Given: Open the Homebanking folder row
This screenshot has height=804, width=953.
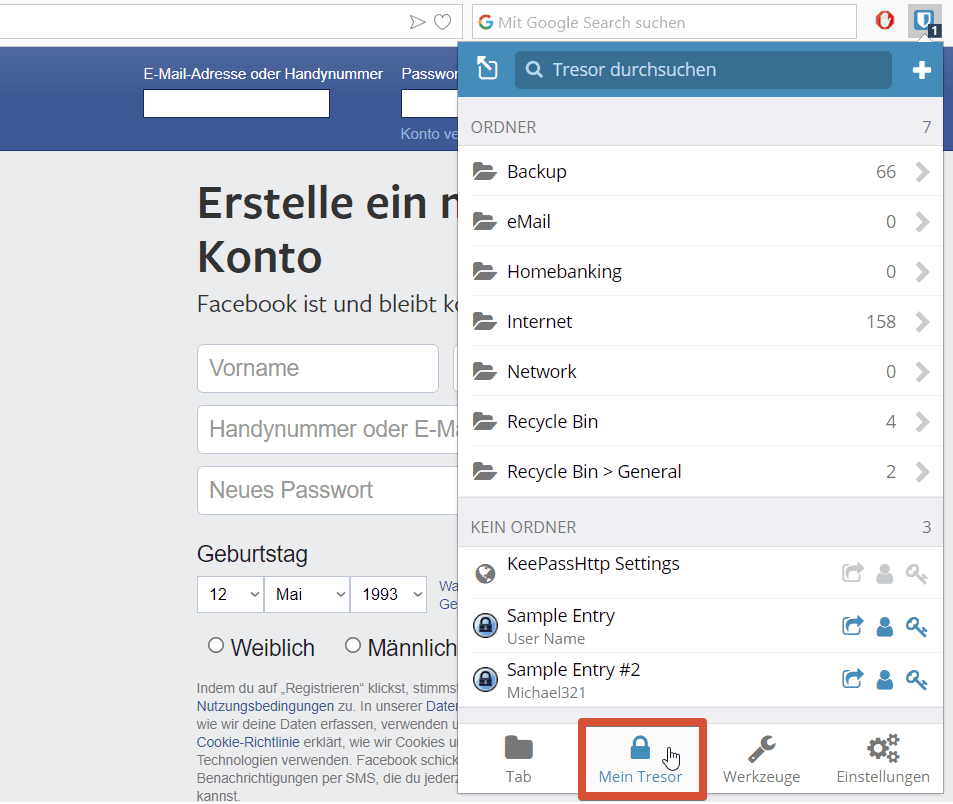Looking at the screenshot, I should pos(701,272).
